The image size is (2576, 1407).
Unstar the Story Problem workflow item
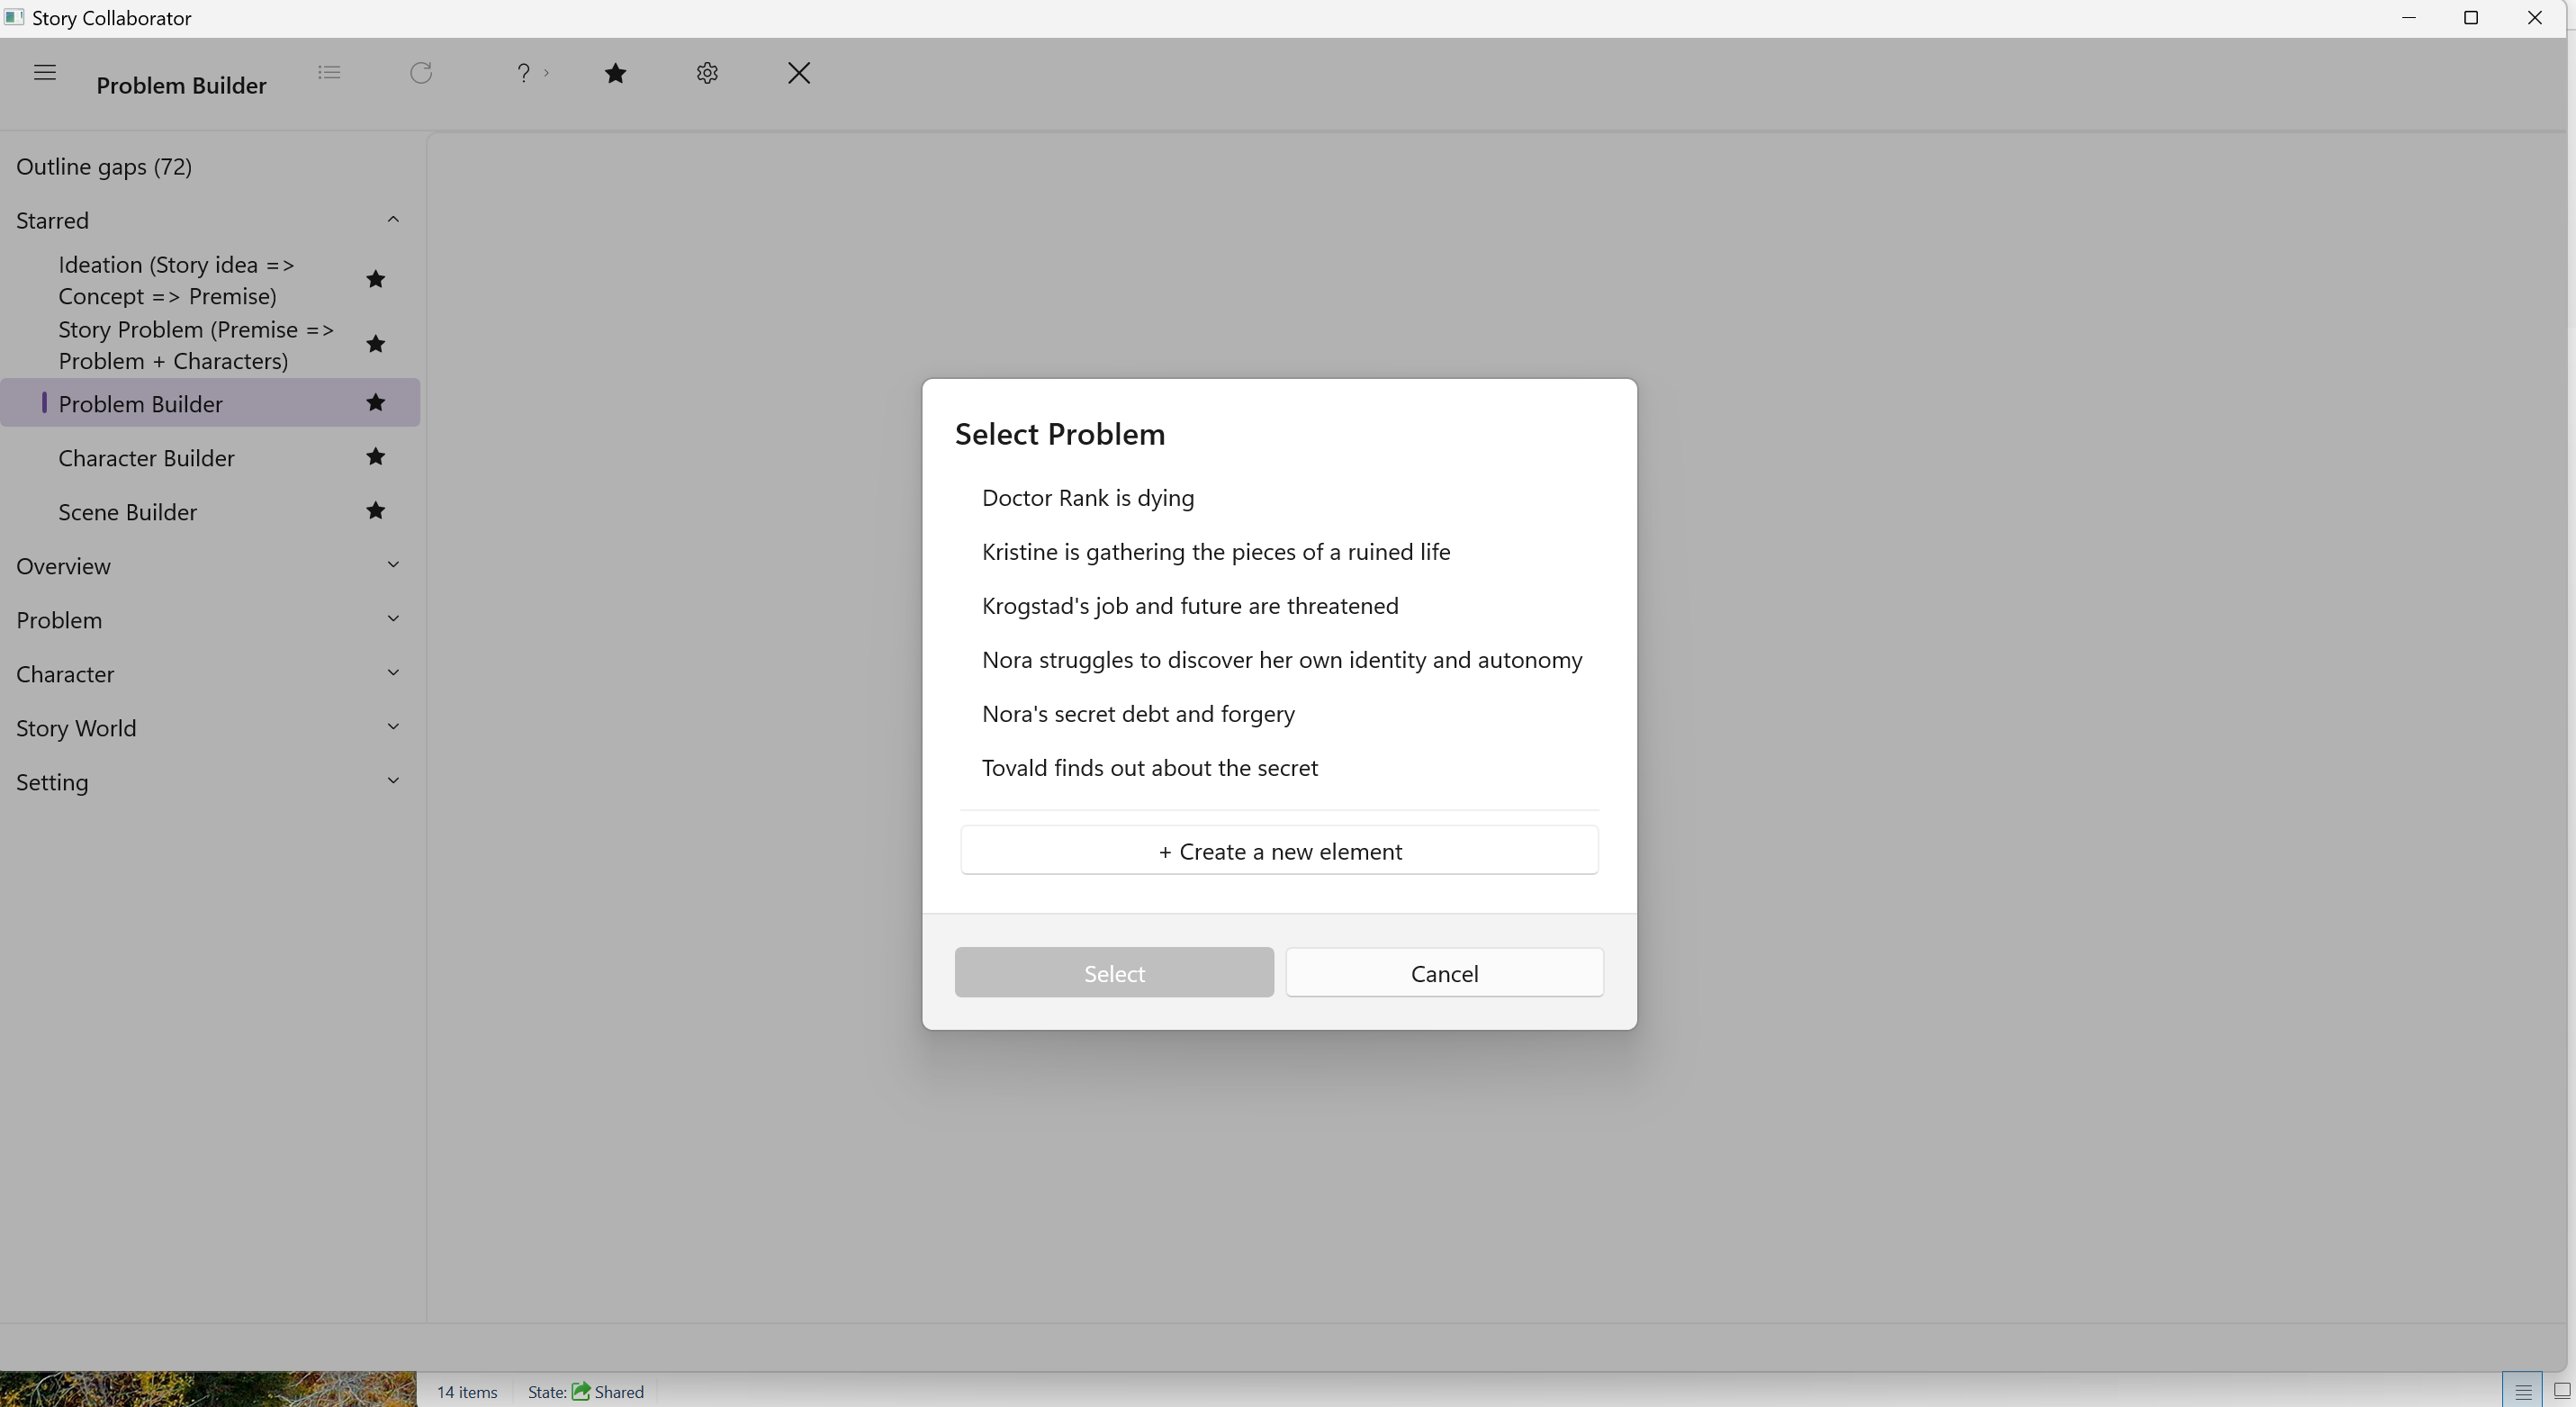(376, 344)
